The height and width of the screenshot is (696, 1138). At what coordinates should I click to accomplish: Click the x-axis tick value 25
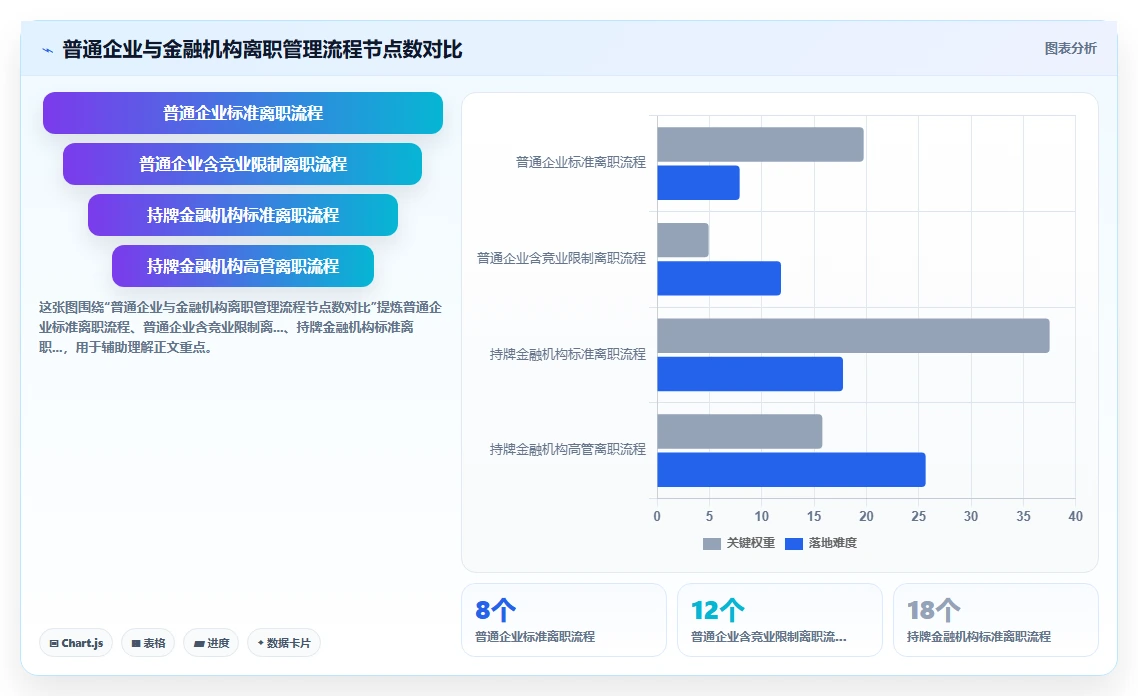point(918,516)
